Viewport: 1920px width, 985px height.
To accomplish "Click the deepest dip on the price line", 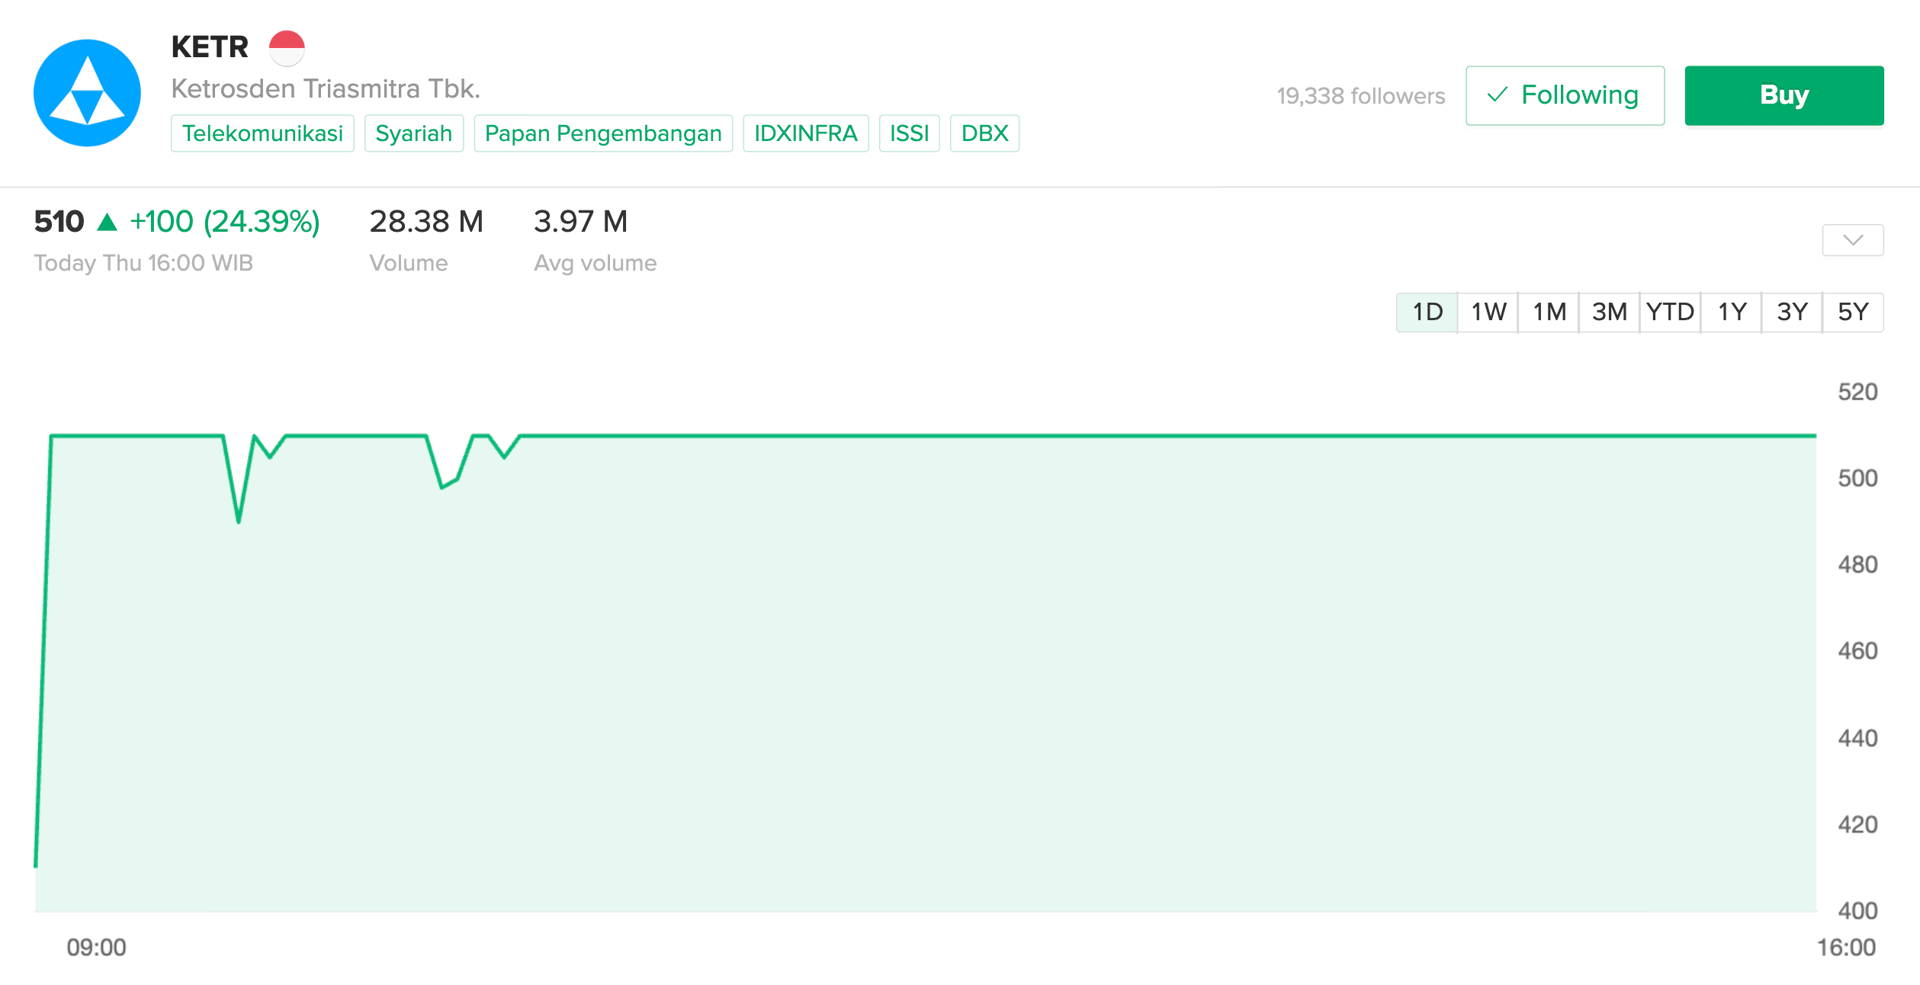I will (x=238, y=520).
